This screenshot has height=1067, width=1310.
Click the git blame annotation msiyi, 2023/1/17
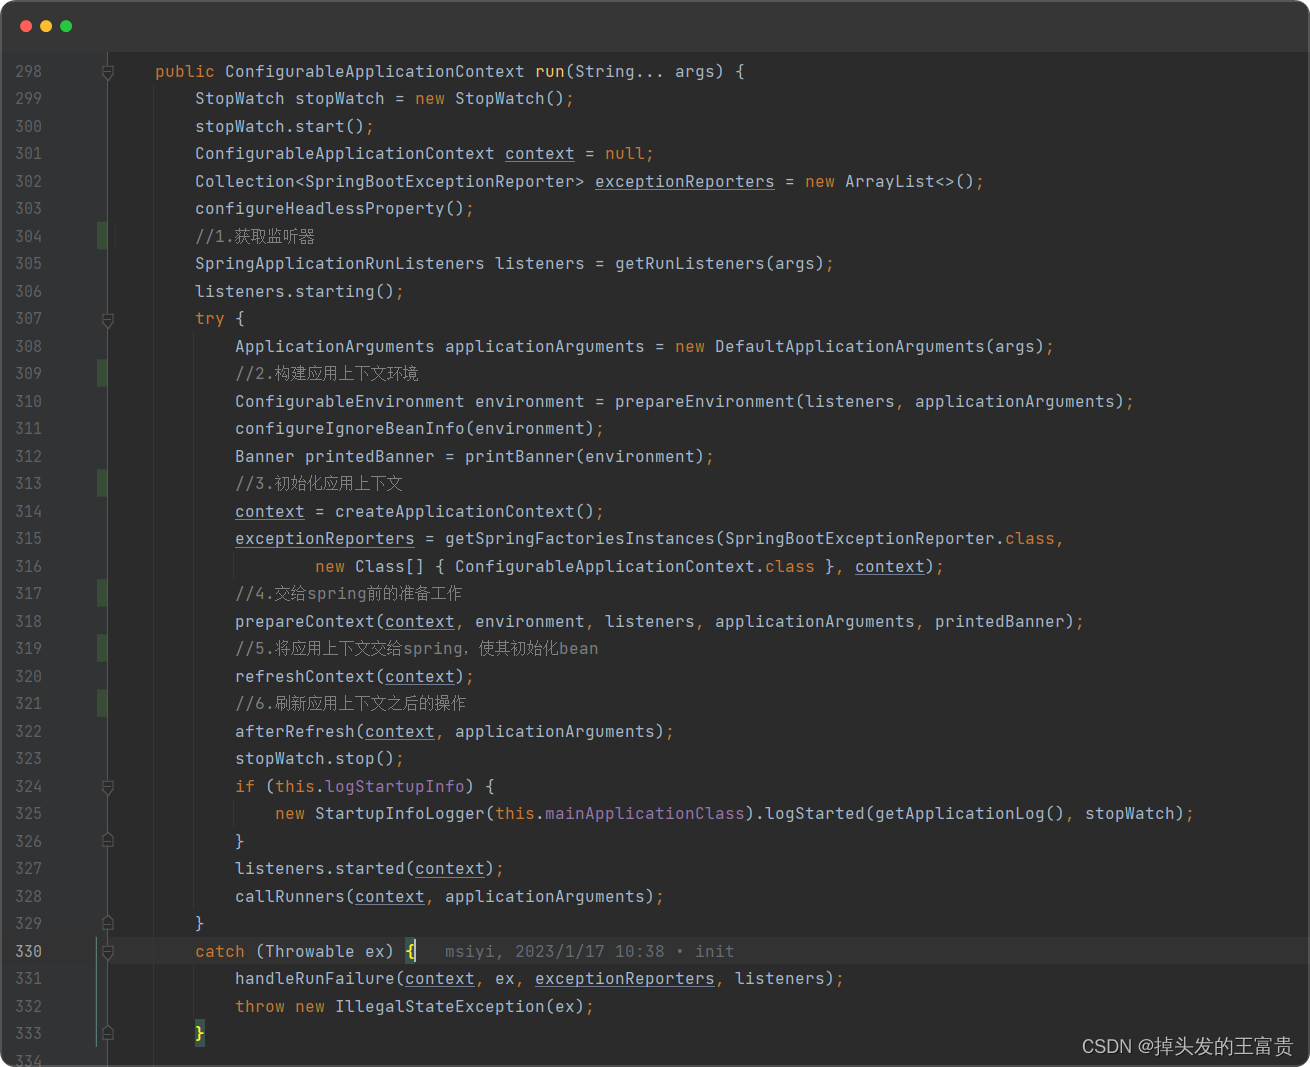point(590,952)
